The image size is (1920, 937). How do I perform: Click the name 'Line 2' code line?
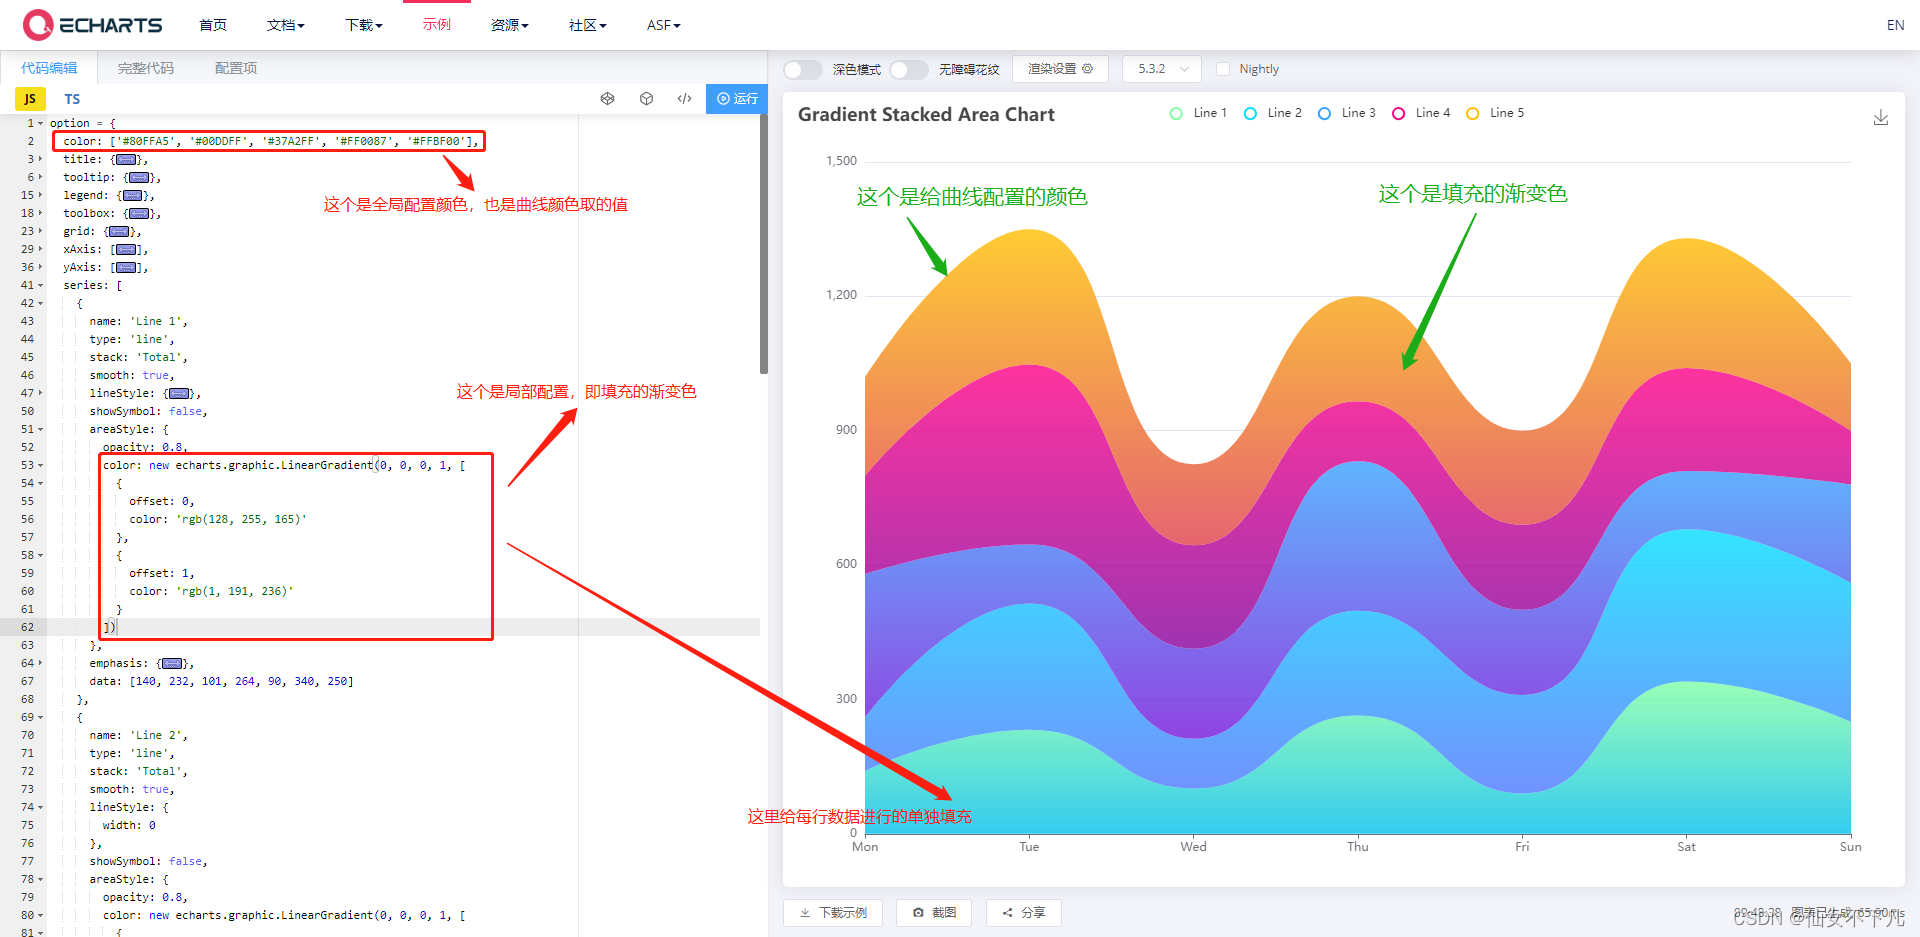(138, 735)
